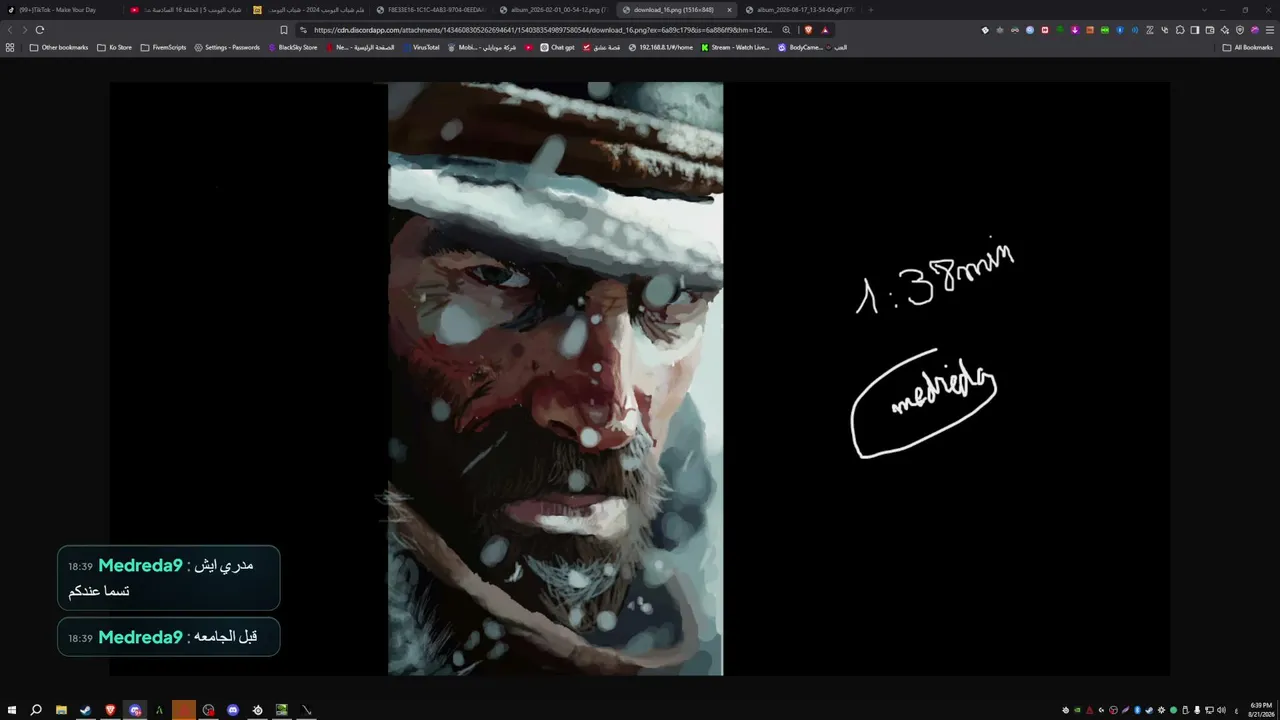This screenshot has height=720, width=1280.
Task: Open the Brave browser taskbar icon
Action: 110,710
